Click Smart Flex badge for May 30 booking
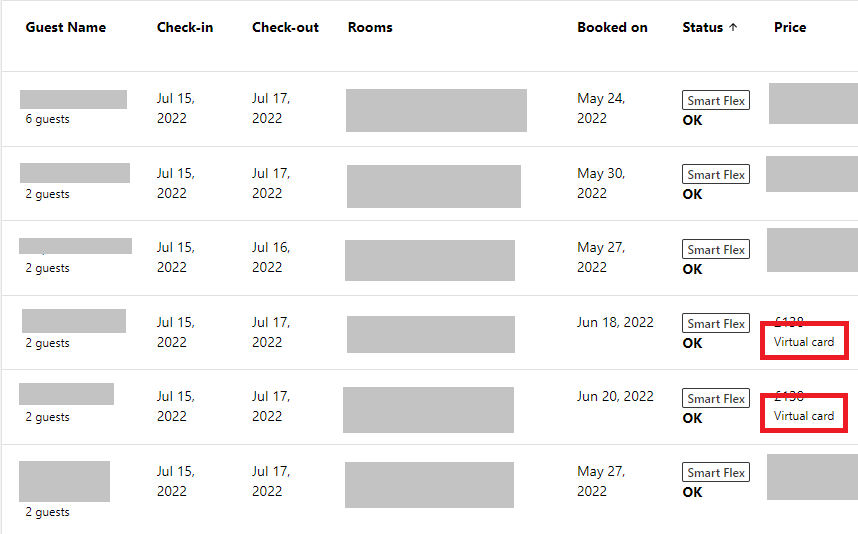This screenshot has width=858, height=534. pos(716,175)
